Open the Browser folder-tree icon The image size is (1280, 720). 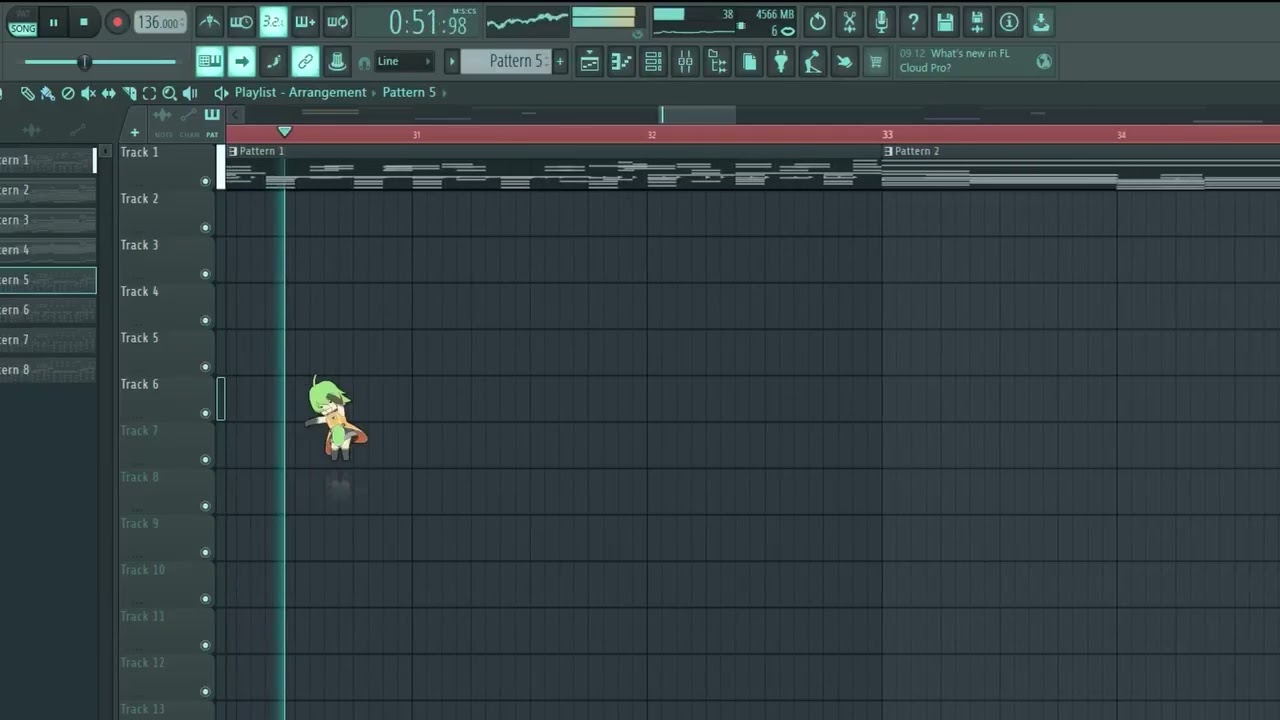717,62
